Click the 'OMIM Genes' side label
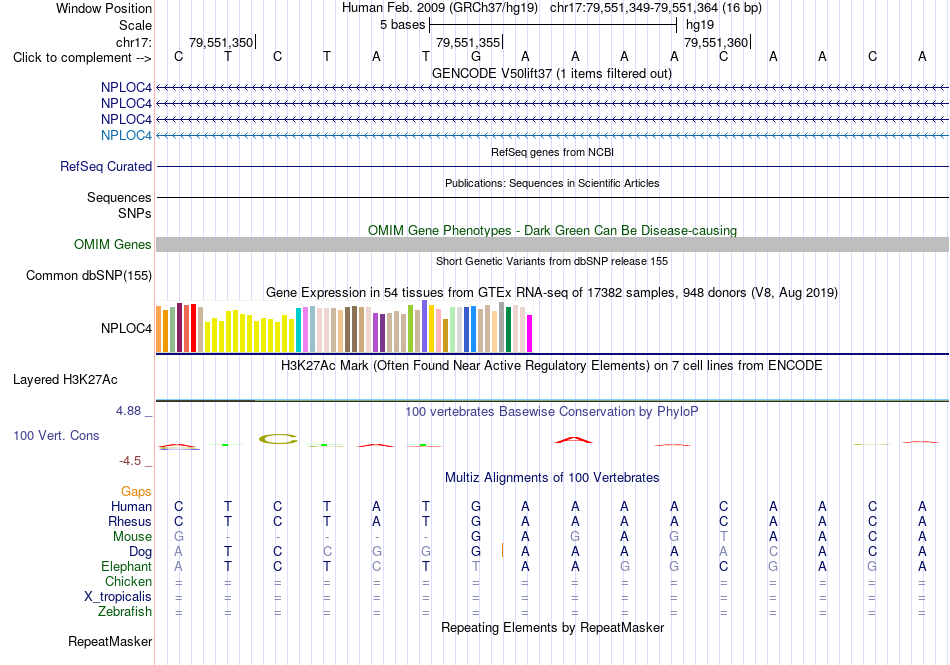Image resolution: width=950 pixels, height=665 pixels. pyautogui.click(x=112, y=244)
